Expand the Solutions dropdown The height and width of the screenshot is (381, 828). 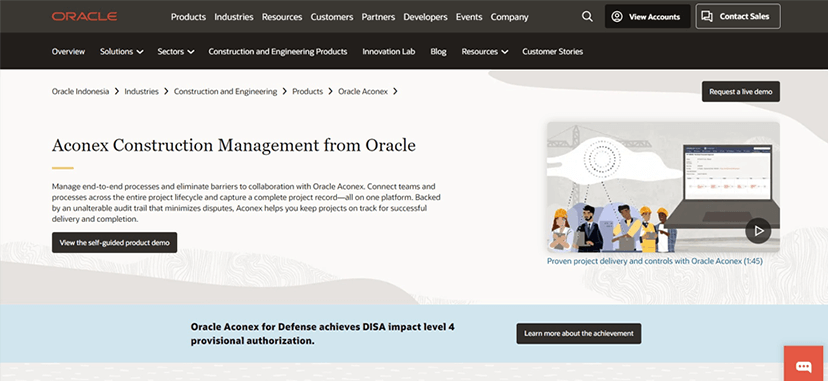click(121, 52)
